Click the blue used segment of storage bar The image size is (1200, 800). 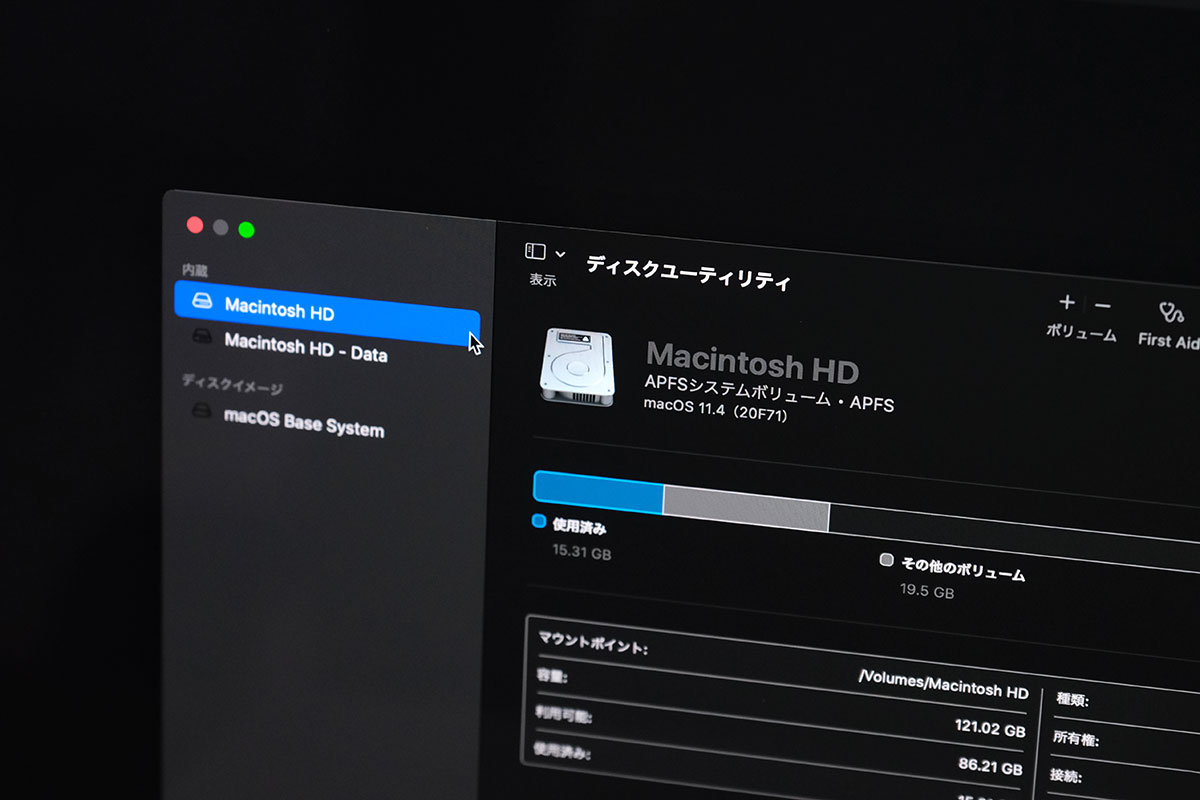pyautogui.click(x=598, y=492)
